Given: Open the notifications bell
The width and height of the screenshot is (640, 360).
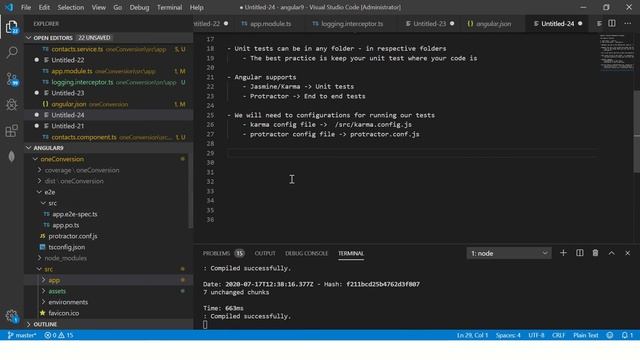Looking at the screenshot, I should click(627, 335).
